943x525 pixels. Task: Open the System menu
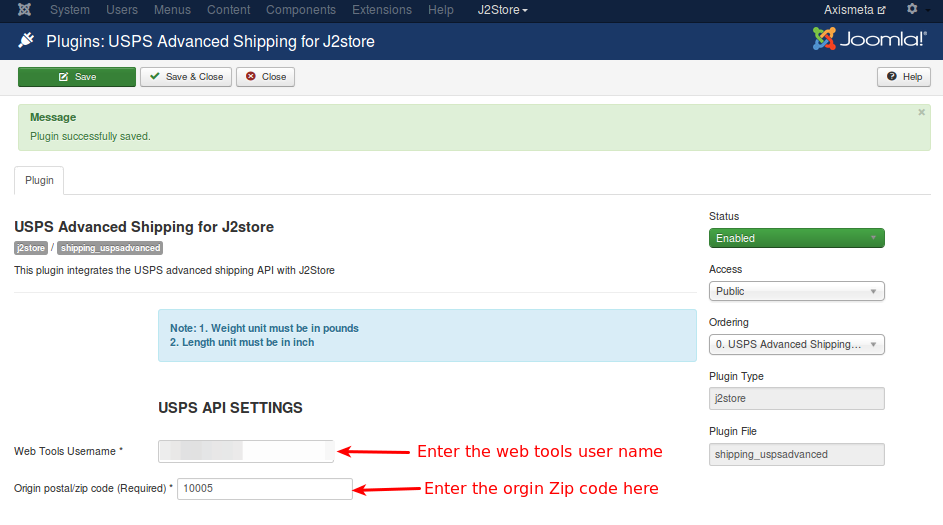coord(69,10)
